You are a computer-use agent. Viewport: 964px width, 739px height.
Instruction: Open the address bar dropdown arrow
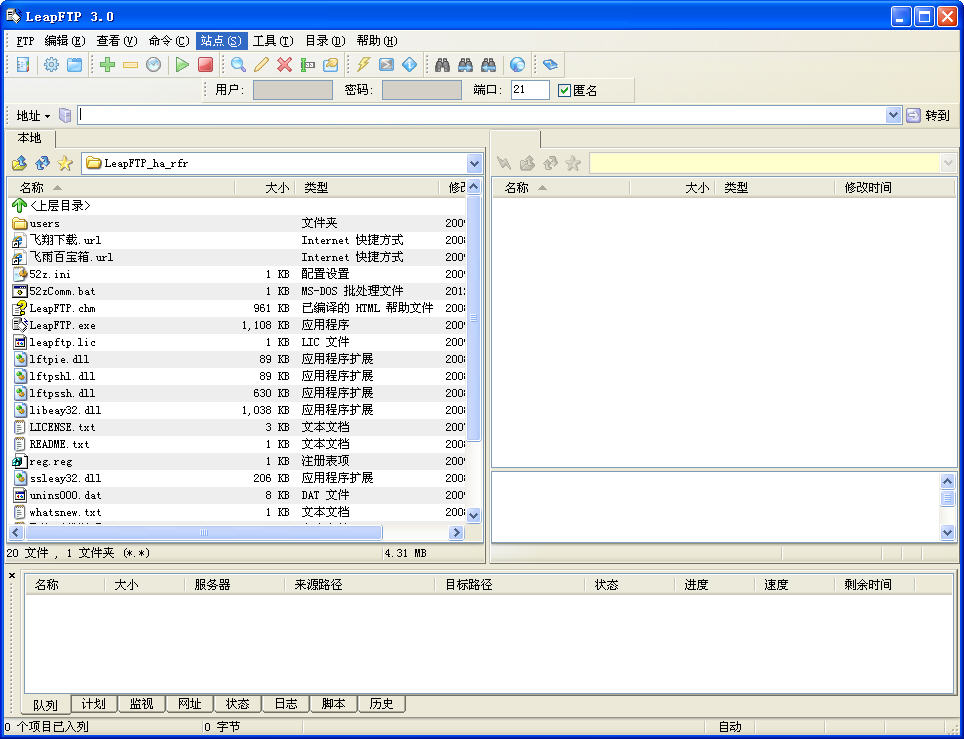[x=893, y=114]
